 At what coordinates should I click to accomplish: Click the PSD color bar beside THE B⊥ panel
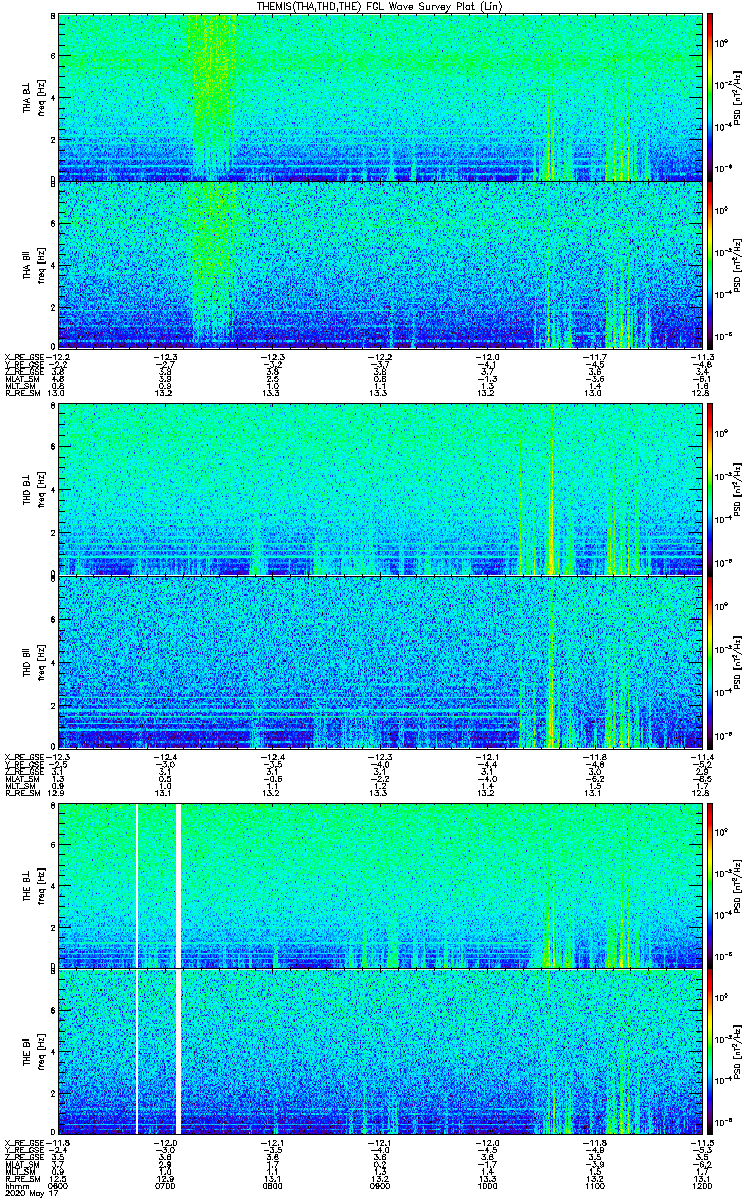710,886
